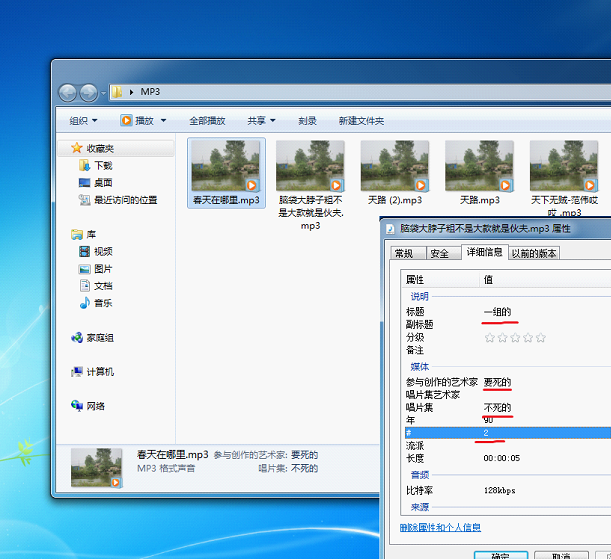The image size is (611, 560).
Task: Click the 长度 value 00:00:05
Action: tap(502, 458)
